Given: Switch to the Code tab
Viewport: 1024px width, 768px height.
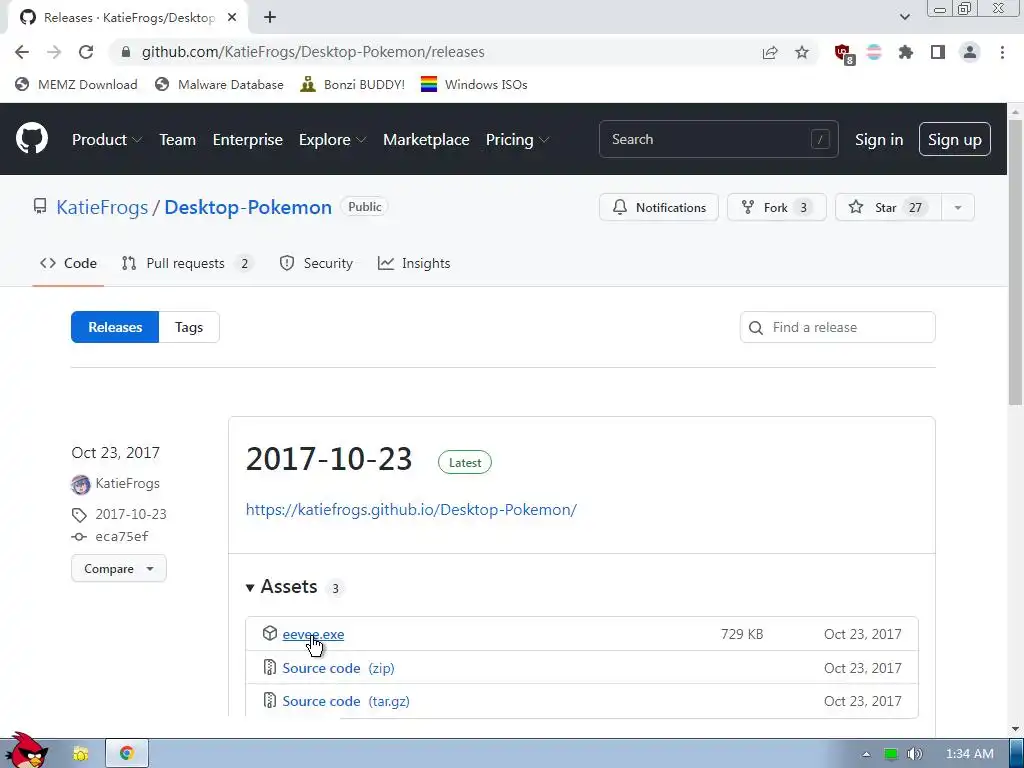Looking at the screenshot, I should point(68,263).
